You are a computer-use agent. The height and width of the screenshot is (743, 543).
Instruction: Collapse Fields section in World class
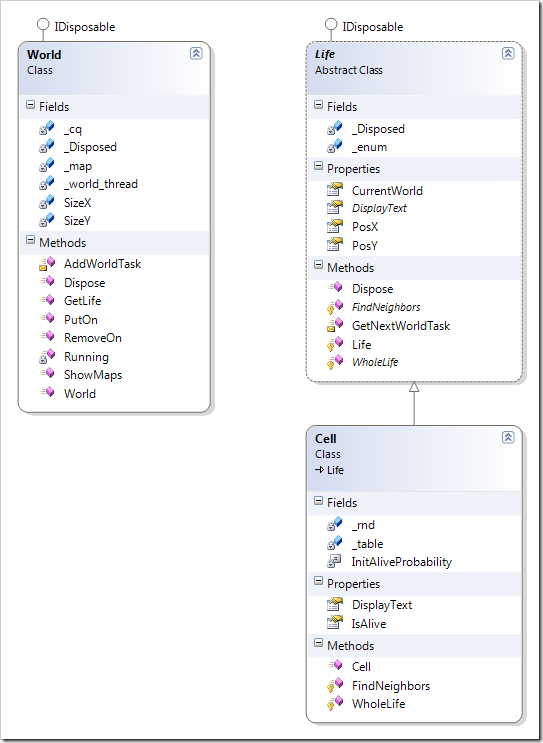30,105
